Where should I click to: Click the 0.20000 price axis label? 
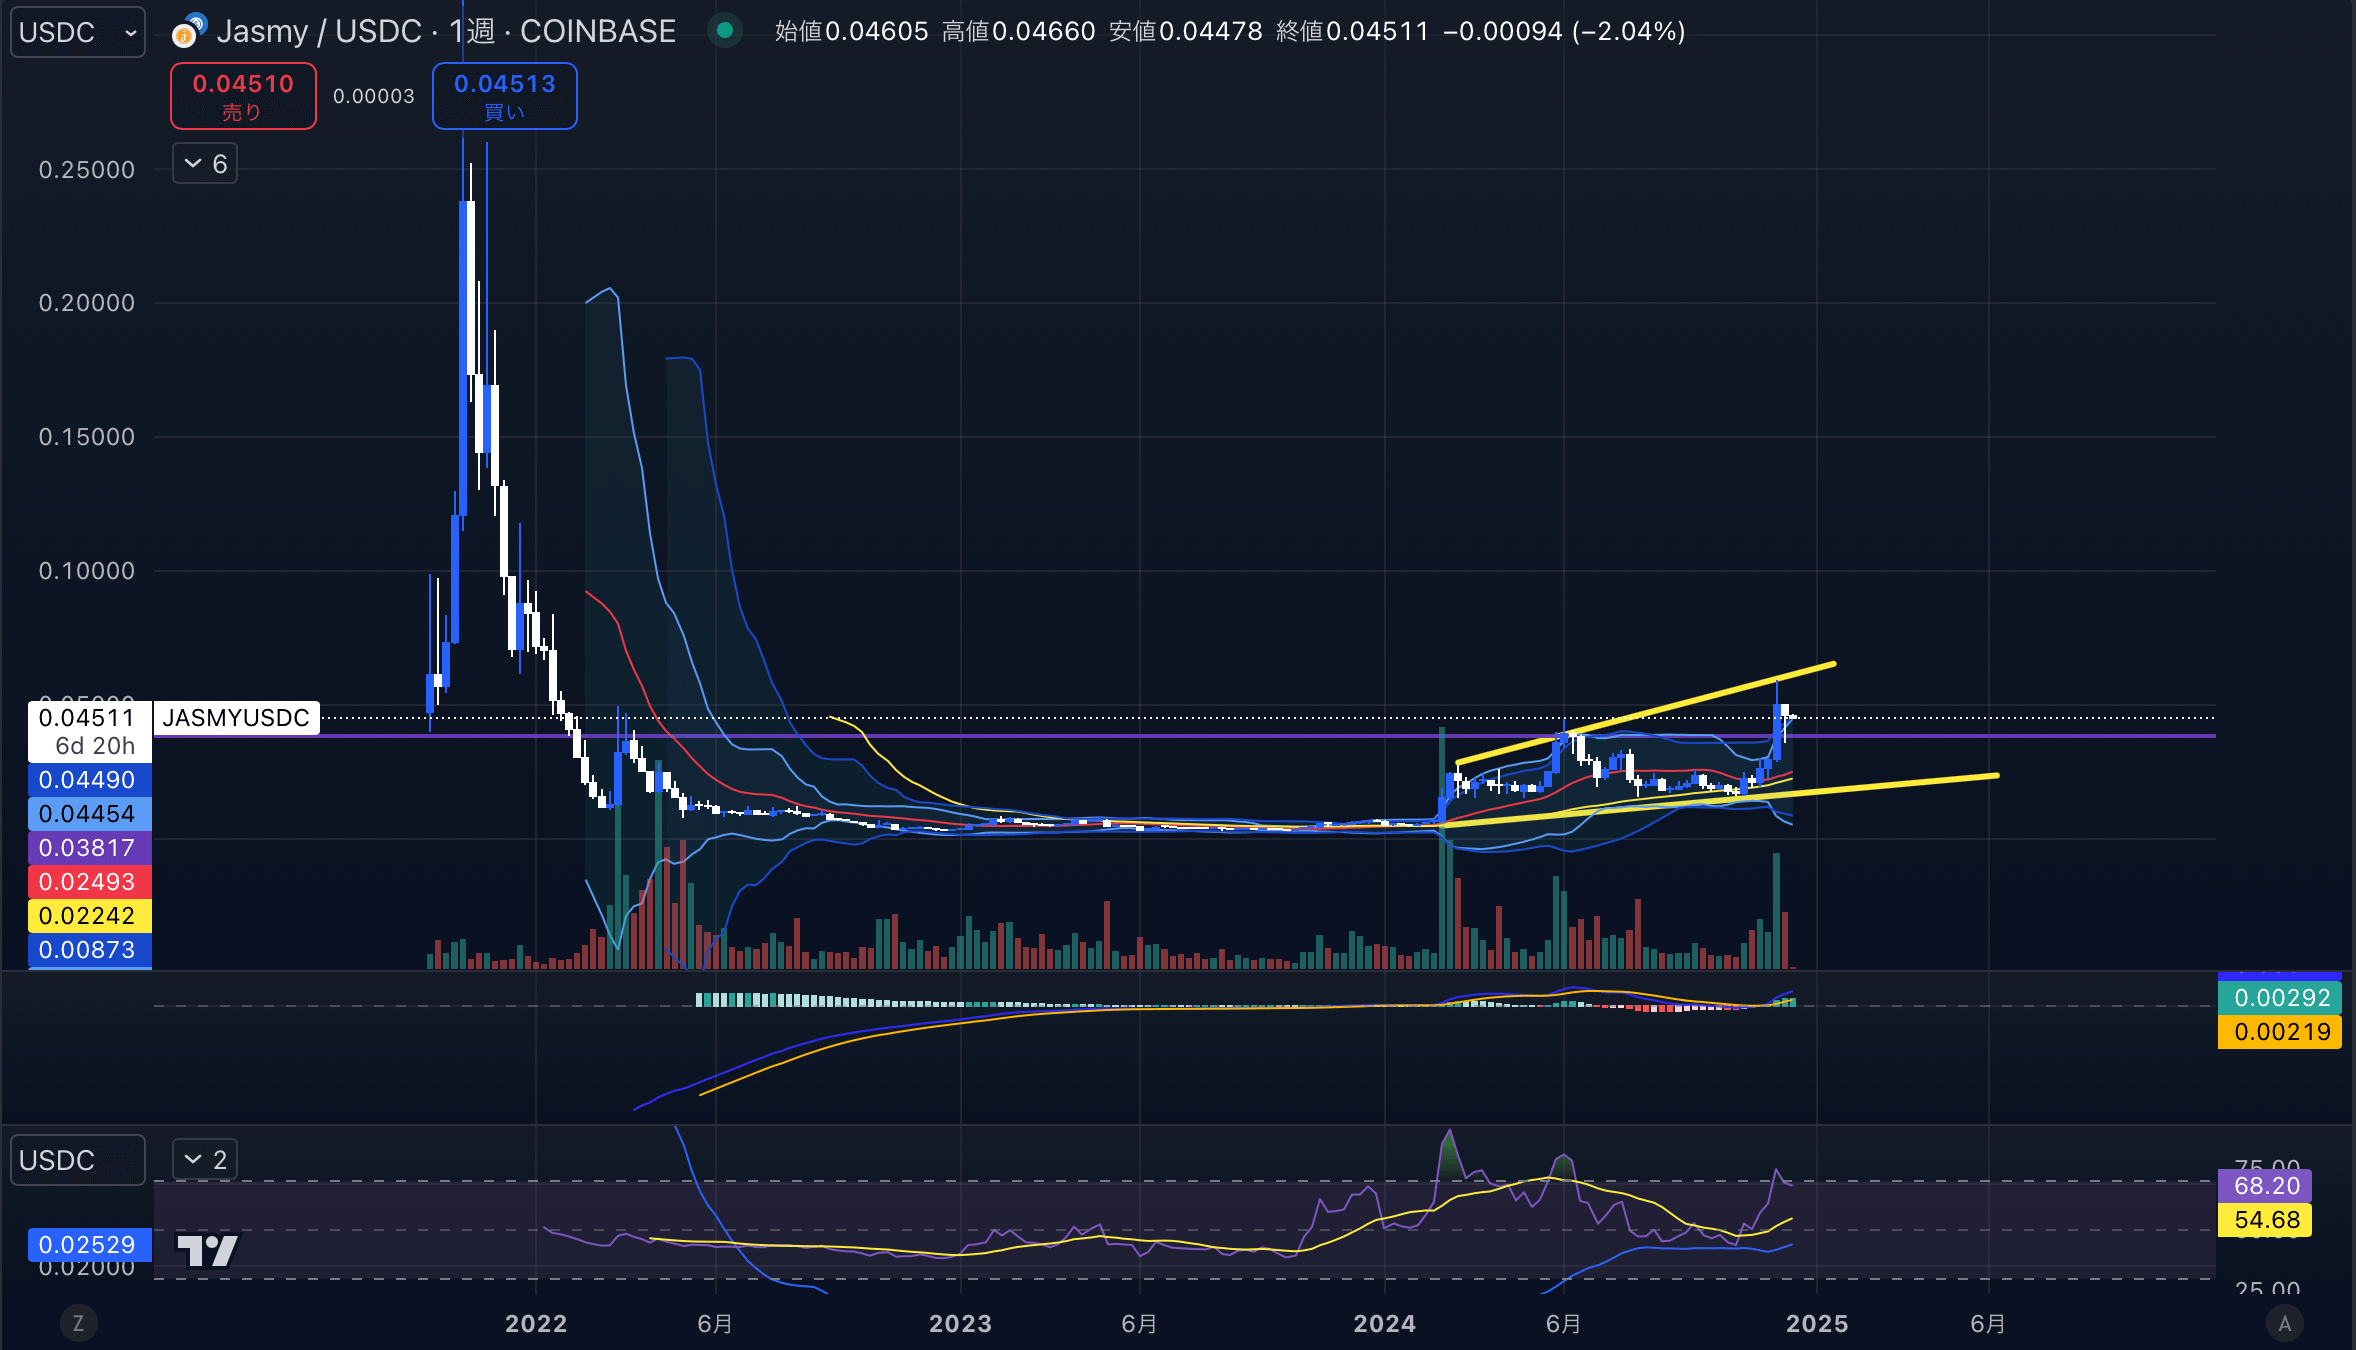click(87, 303)
